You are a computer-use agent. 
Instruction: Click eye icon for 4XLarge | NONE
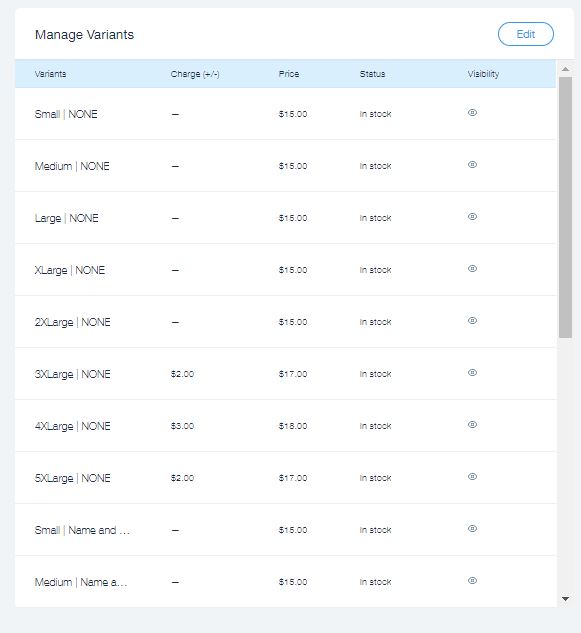pyautogui.click(x=472, y=425)
